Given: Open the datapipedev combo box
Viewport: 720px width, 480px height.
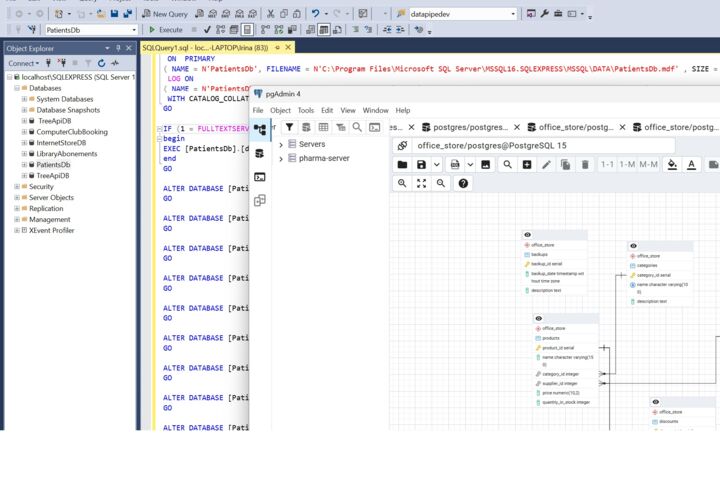Looking at the screenshot, I should [513, 14].
